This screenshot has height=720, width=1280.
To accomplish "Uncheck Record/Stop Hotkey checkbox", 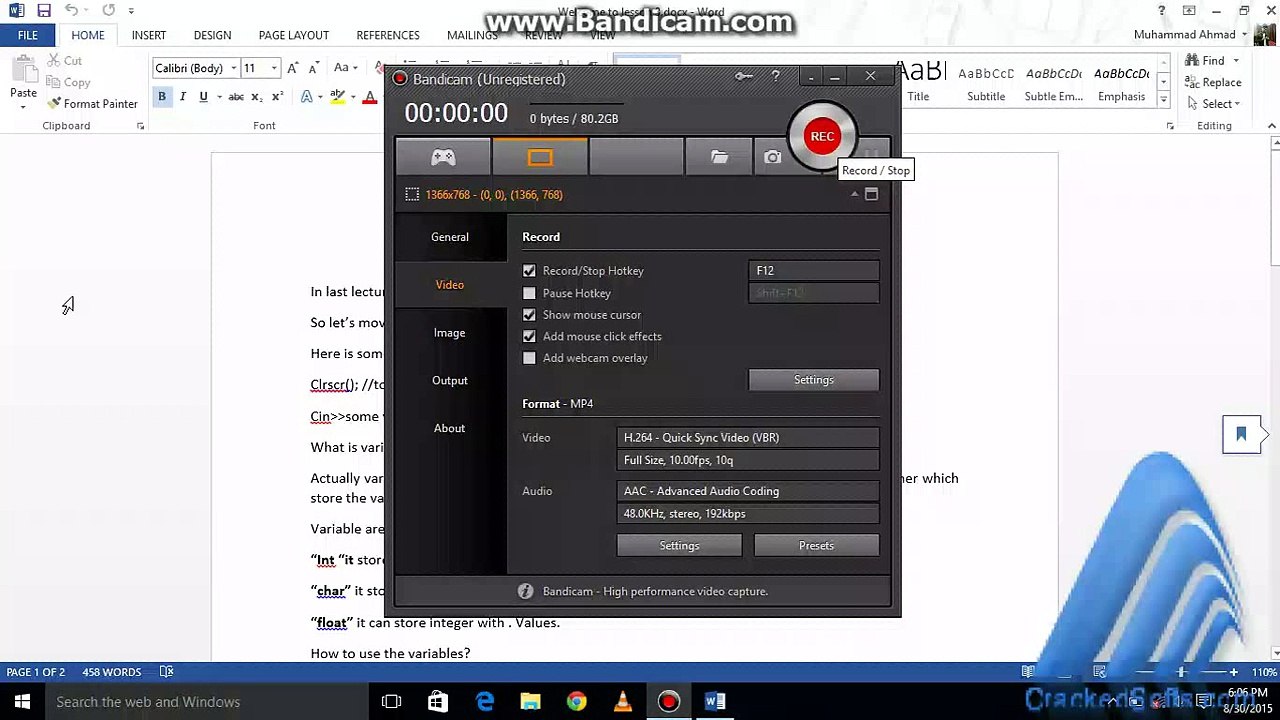I will coord(529,271).
